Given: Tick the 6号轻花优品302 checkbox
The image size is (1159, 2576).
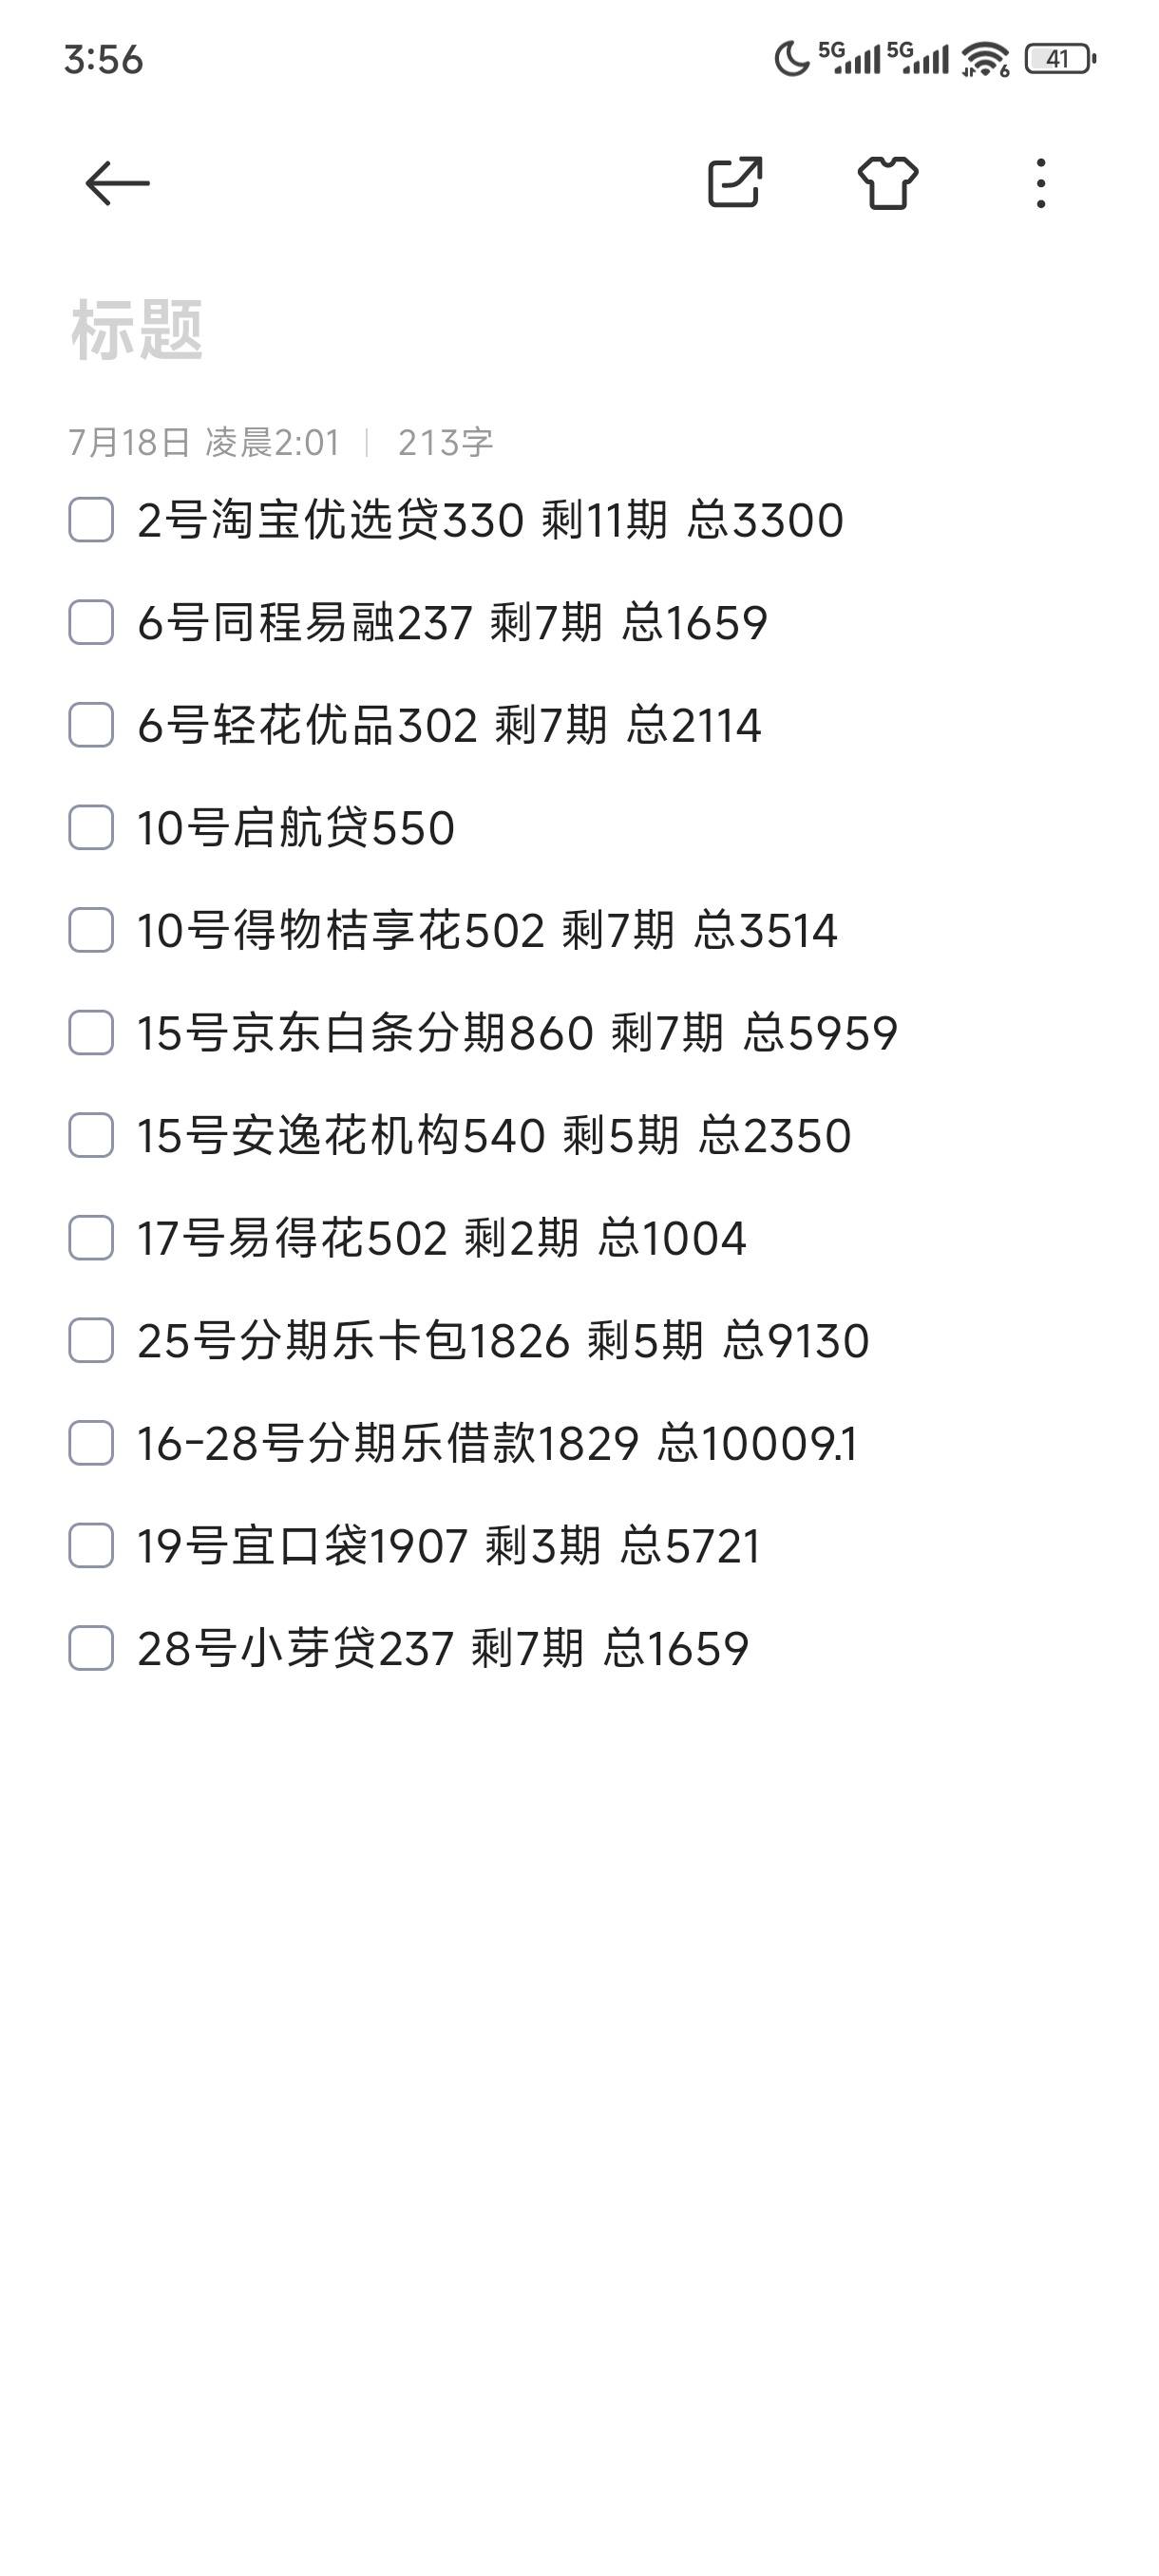Looking at the screenshot, I should tap(91, 725).
